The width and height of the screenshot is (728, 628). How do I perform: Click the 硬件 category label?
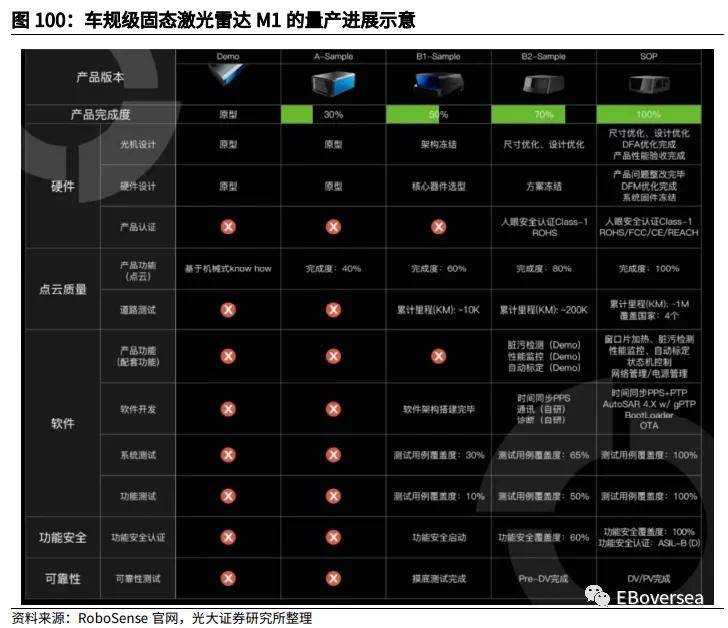pyautogui.click(x=63, y=186)
